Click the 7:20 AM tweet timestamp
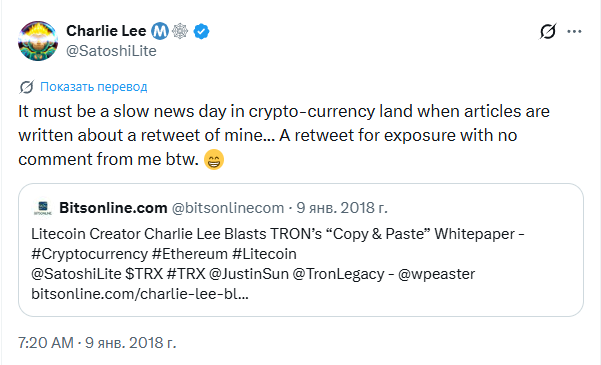The height and width of the screenshot is (365, 601). (46, 343)
